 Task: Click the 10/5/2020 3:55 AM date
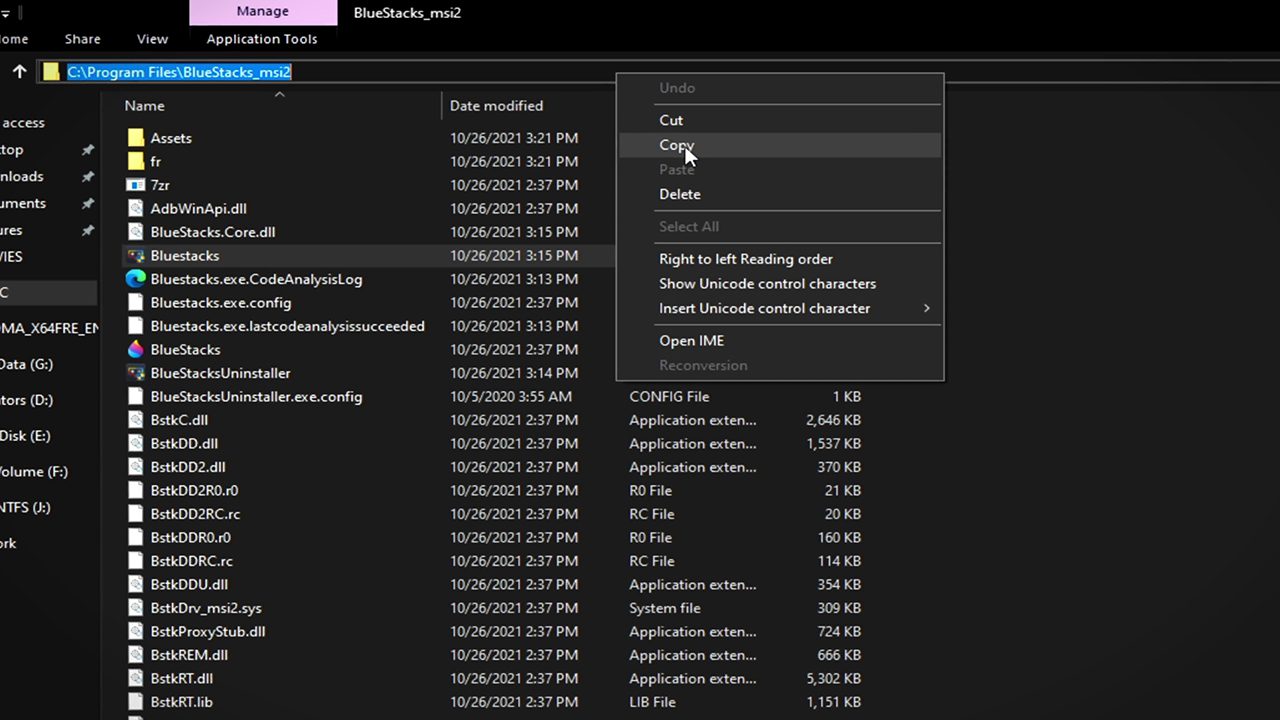point(511,396)
